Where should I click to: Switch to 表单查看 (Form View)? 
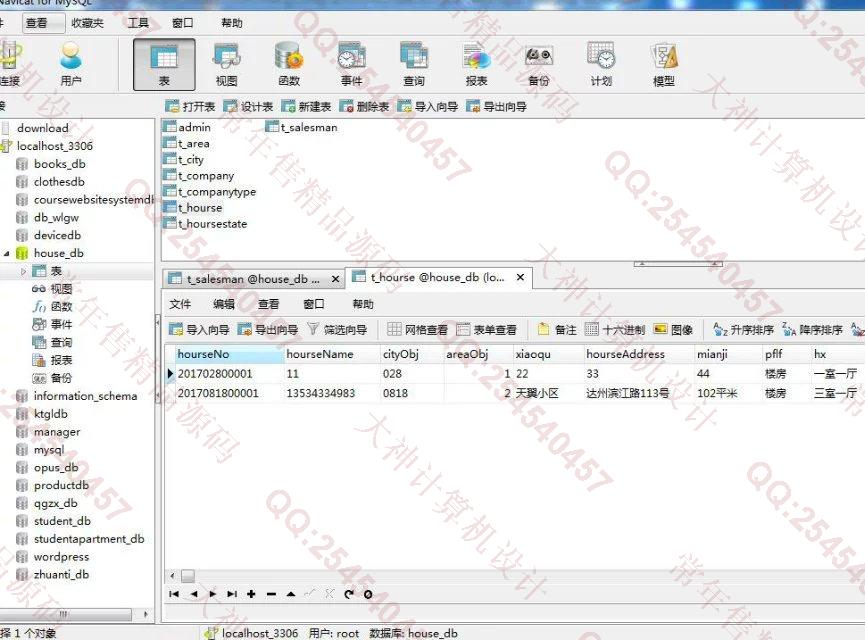[x=487, y=329]
